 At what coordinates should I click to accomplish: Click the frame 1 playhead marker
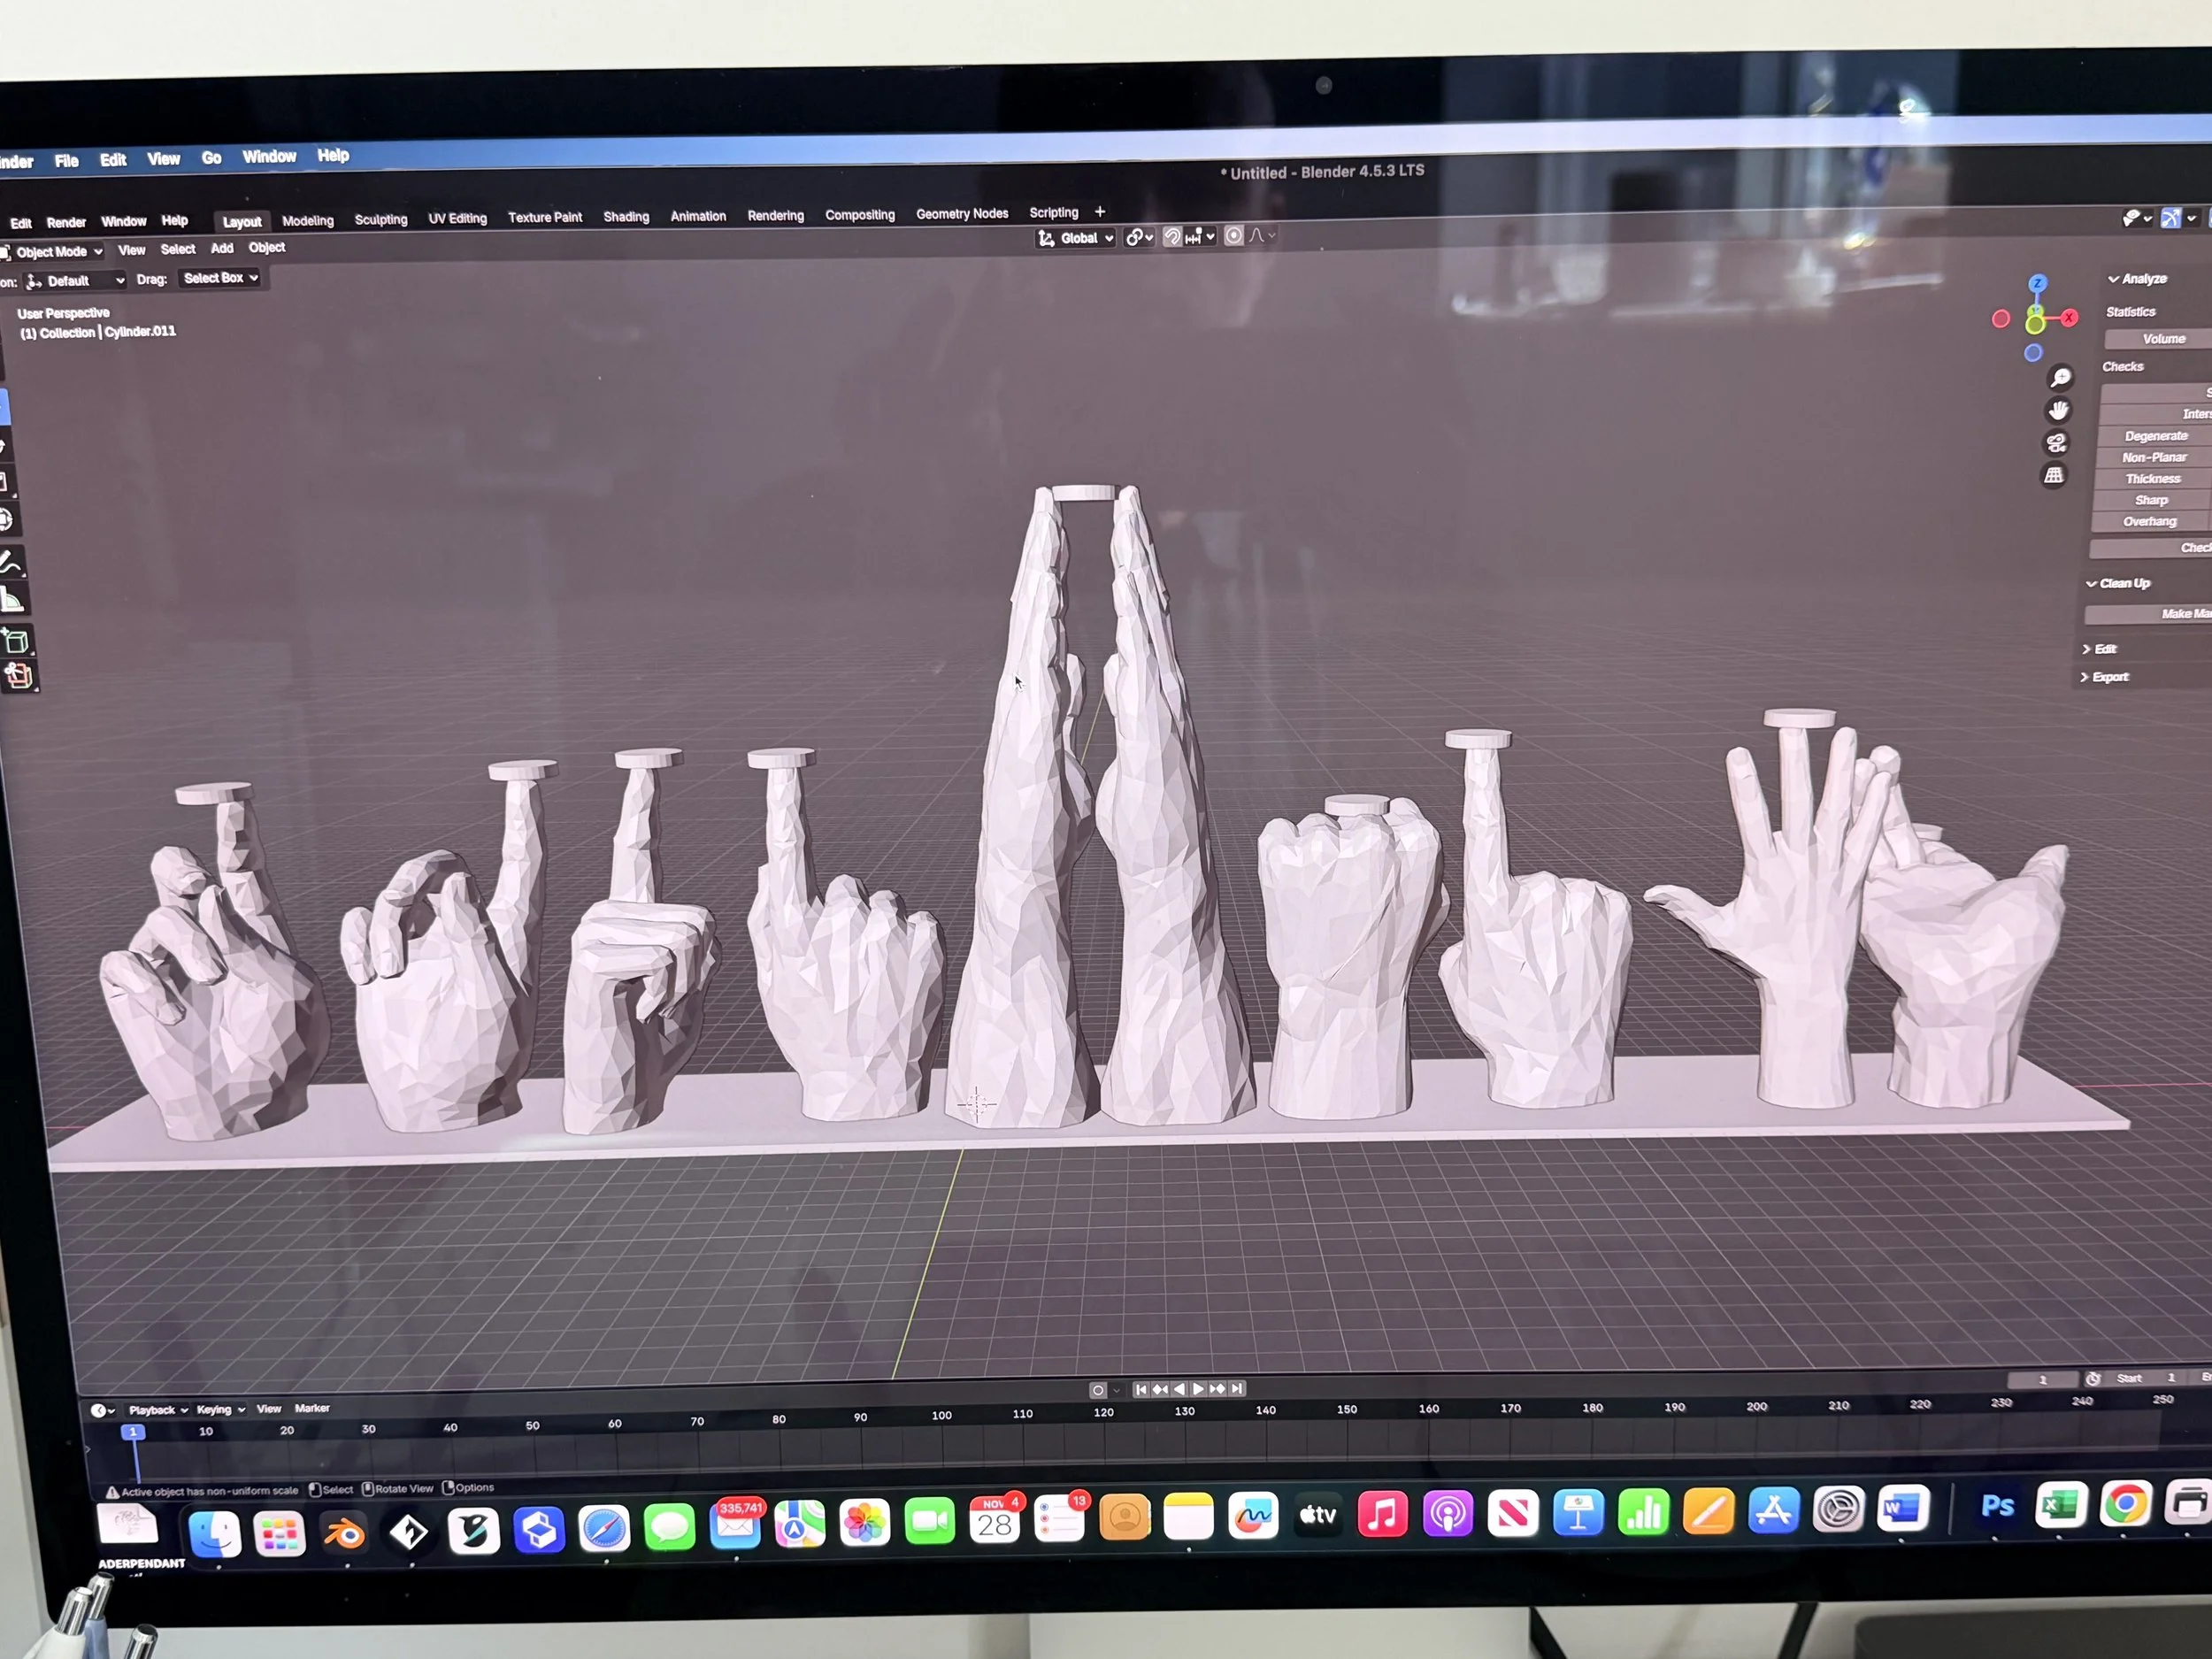pos(133,1432)
